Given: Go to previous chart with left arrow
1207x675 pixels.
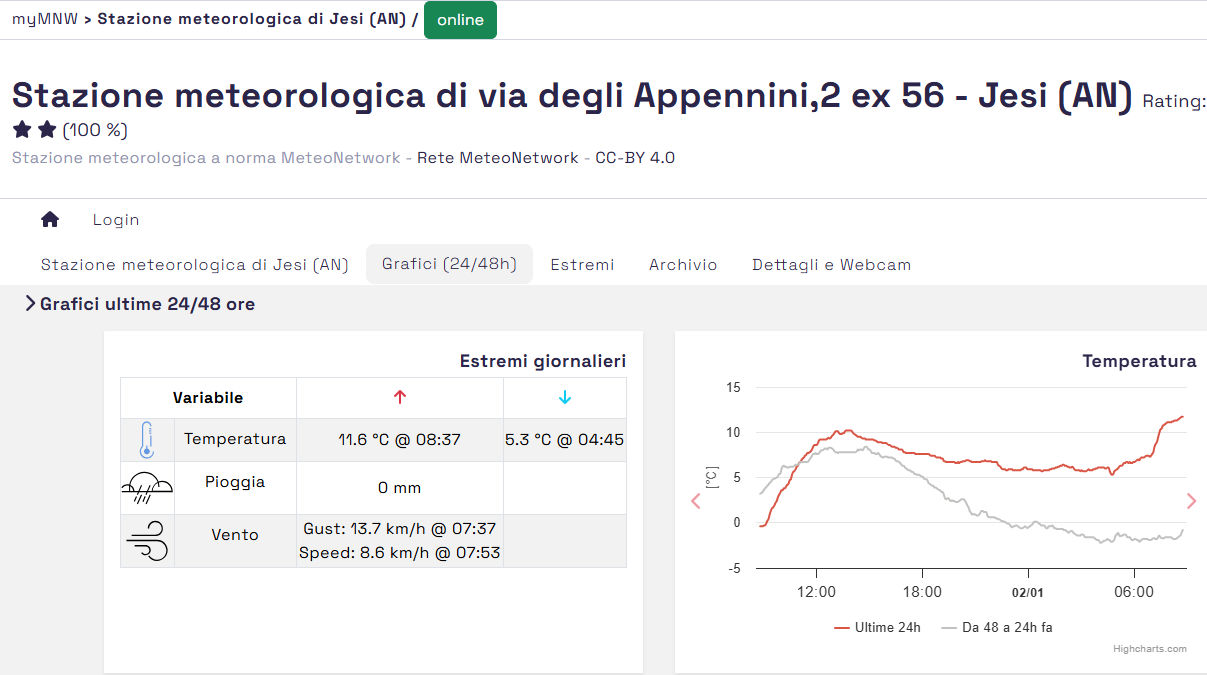Looking at the screenshot, I should pos(696,501).
